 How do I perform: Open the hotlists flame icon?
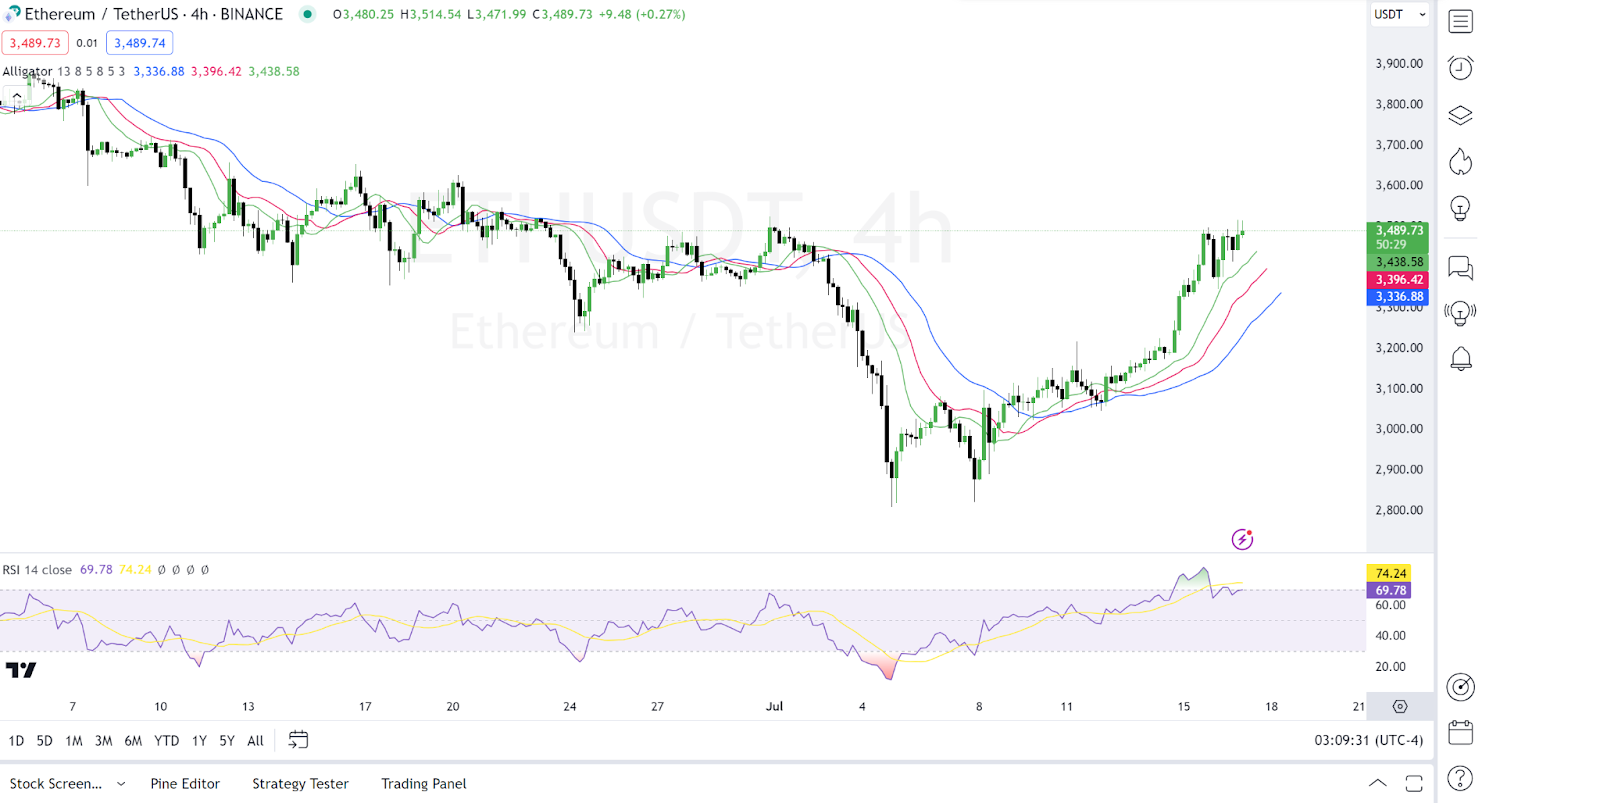[1460, 161]
